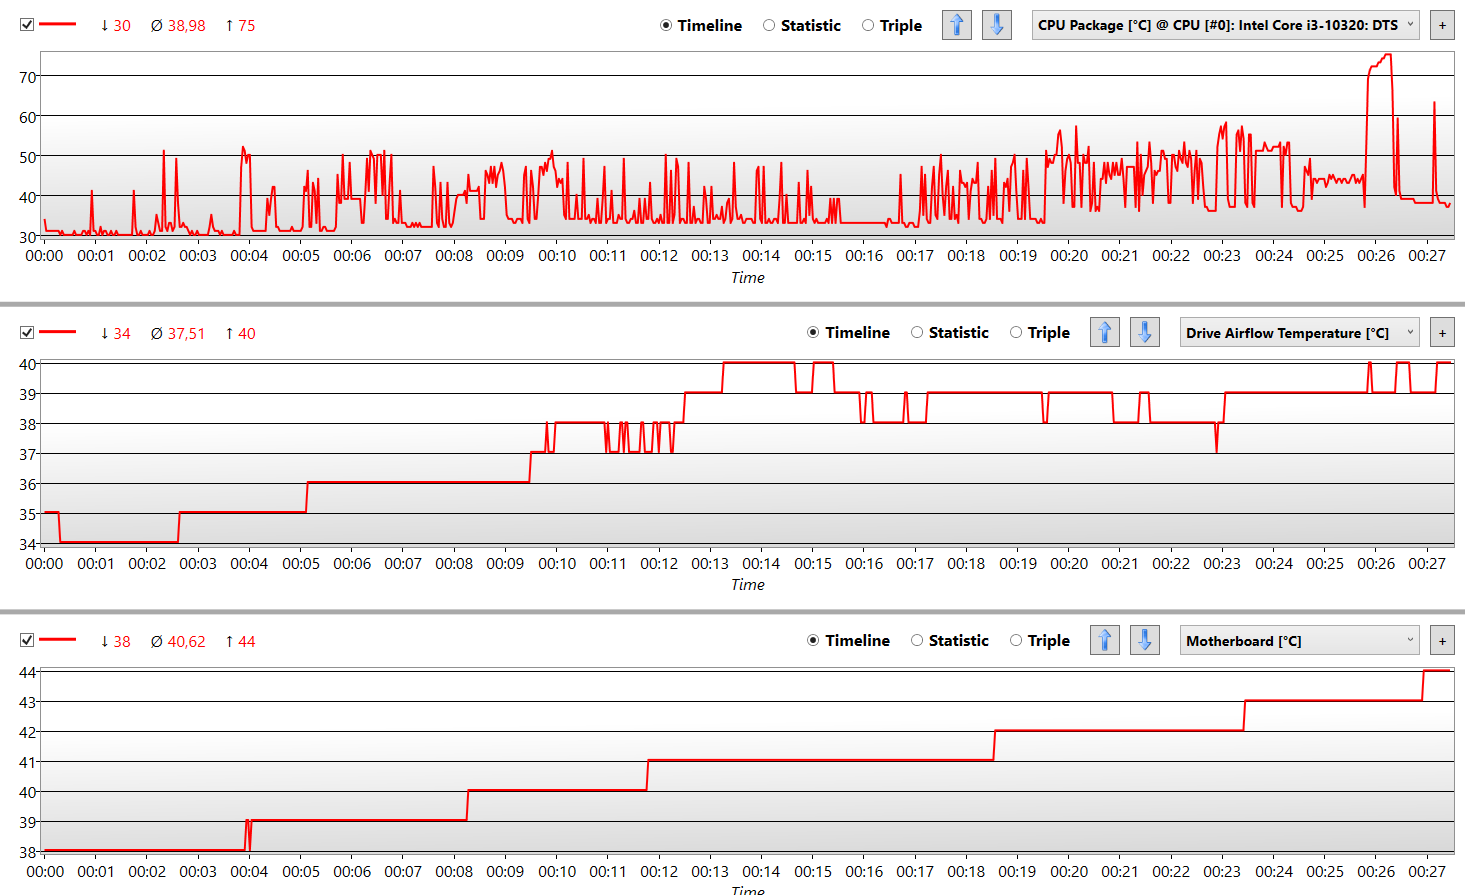Move Drive Airflow Temperature graph up

[1104, 332]
